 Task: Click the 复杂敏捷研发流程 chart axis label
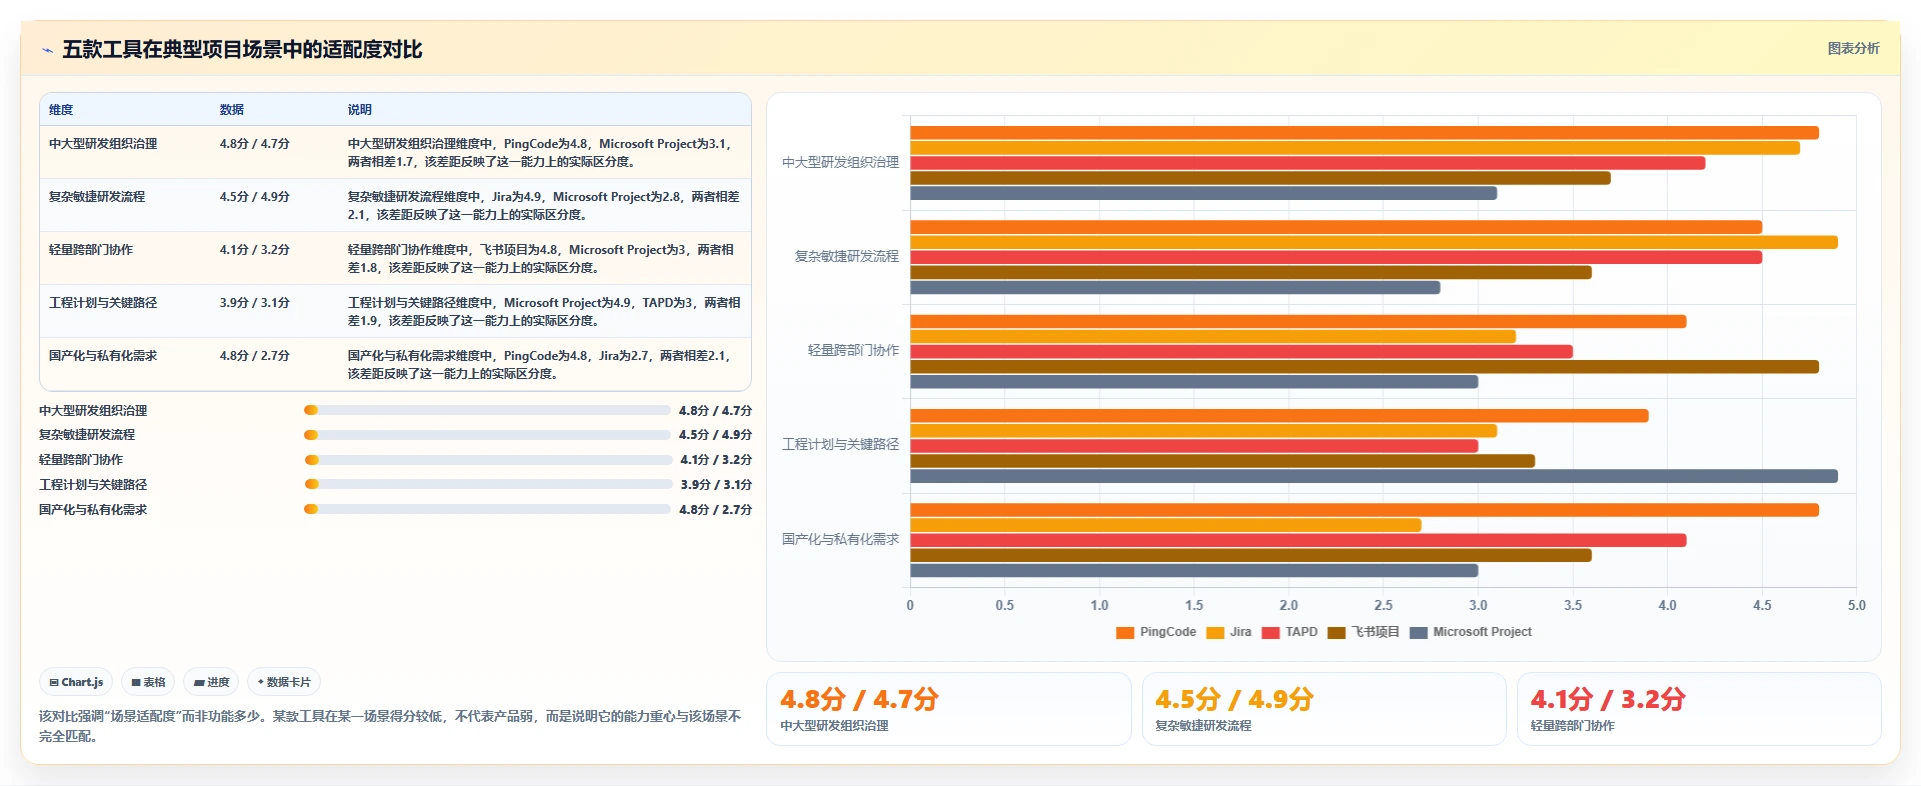coord(846,256)
